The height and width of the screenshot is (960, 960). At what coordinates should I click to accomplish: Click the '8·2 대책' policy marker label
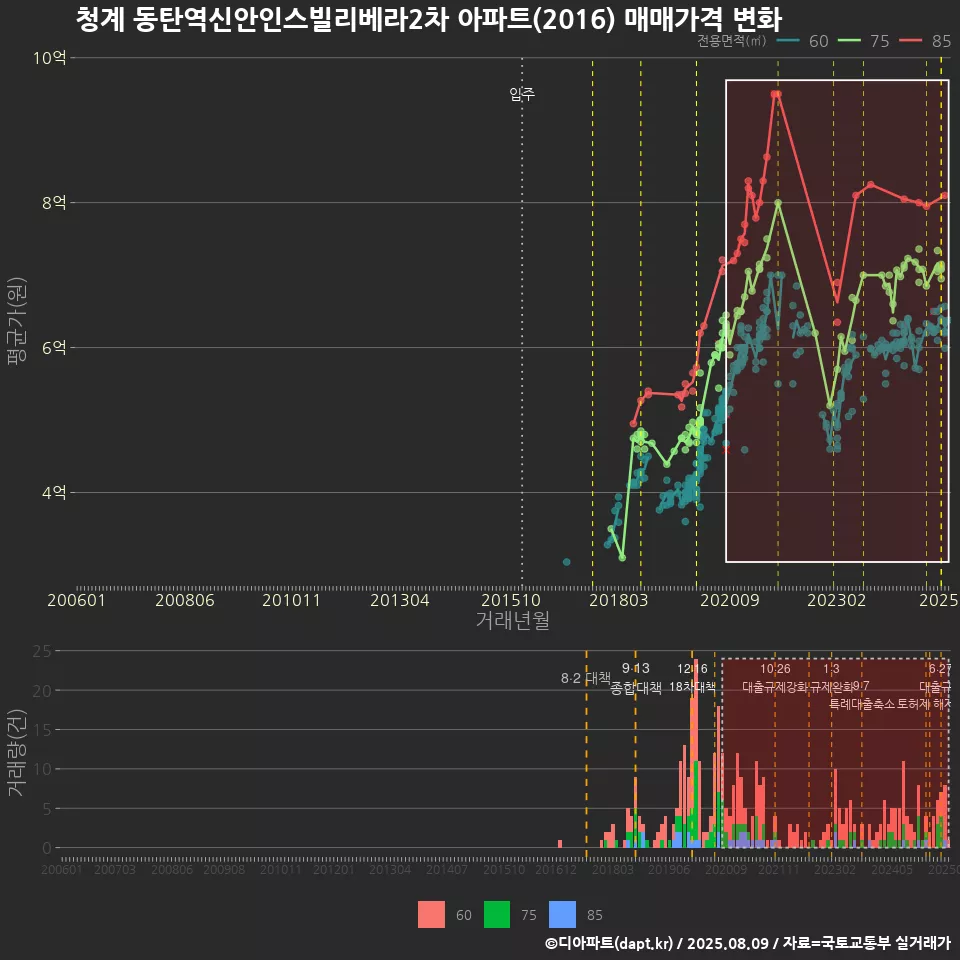pyautogui.click(x=586, y=678)
